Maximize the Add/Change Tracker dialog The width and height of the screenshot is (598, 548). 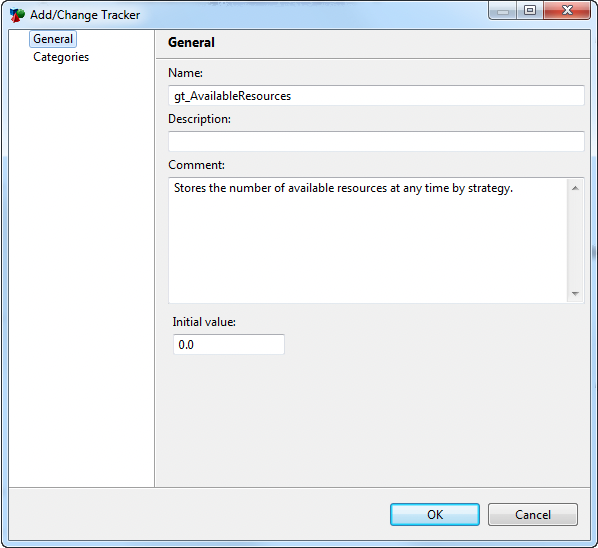[530, 11]
